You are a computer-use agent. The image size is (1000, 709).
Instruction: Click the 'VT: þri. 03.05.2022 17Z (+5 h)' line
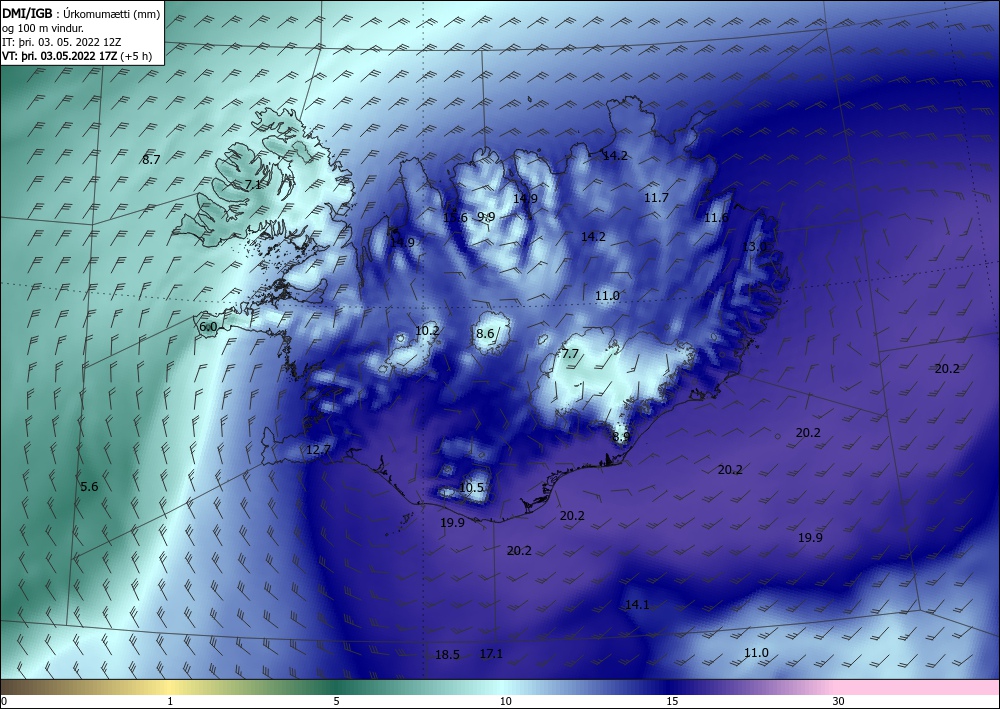[x=77, y=55]
